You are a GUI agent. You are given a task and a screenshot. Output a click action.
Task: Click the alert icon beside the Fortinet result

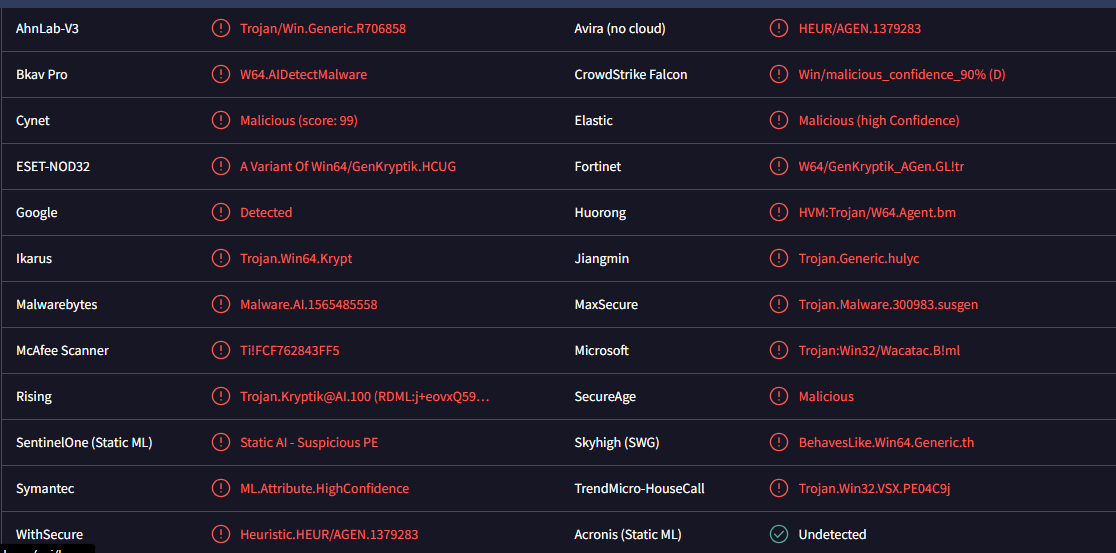click(779, 167)
